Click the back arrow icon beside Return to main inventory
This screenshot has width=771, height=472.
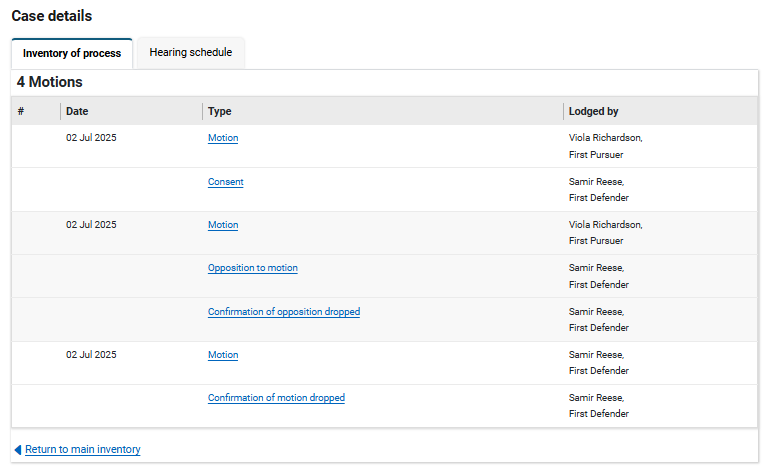click(18, 450)
